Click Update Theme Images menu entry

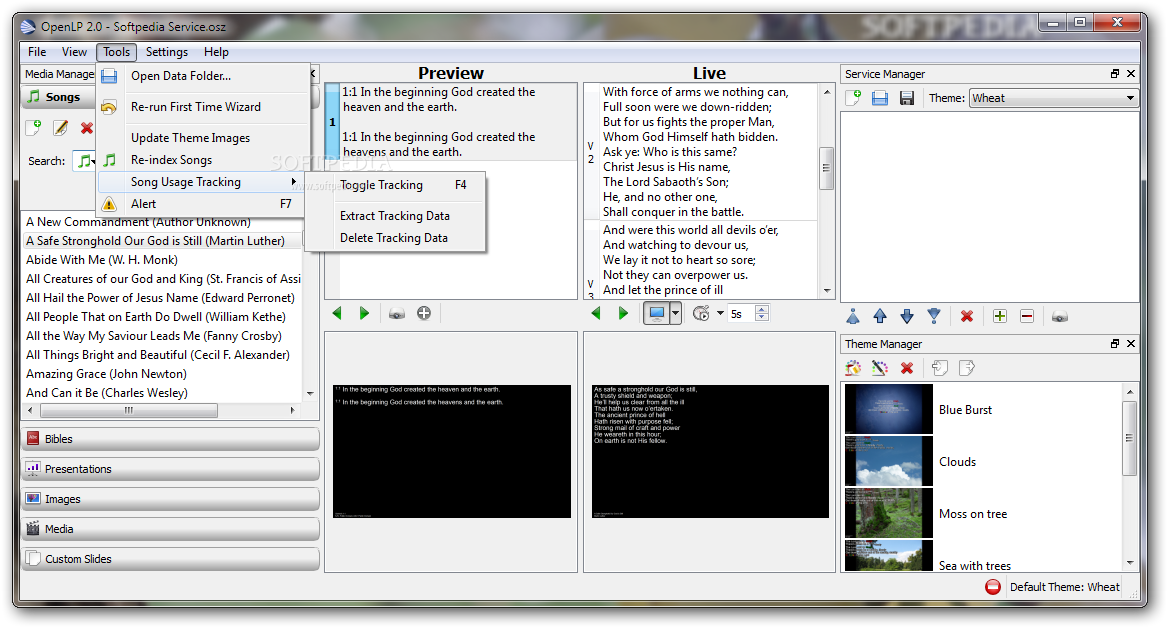203,138
